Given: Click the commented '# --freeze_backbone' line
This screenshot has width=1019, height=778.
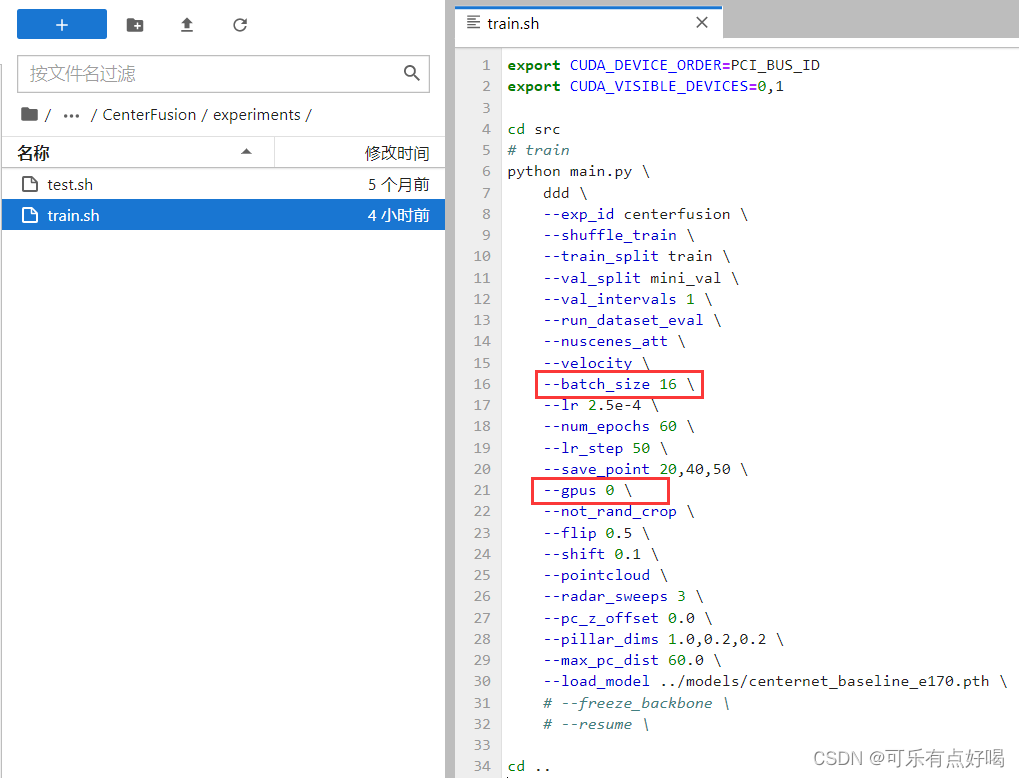Looking at the screenshot, I should coord(628,703).
